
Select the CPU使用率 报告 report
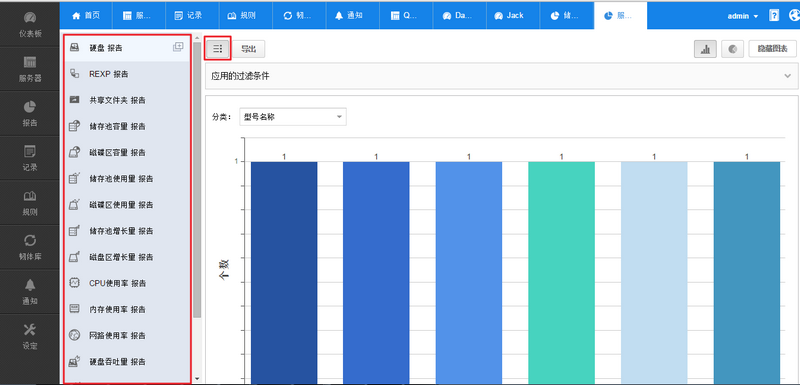point(127,284)
